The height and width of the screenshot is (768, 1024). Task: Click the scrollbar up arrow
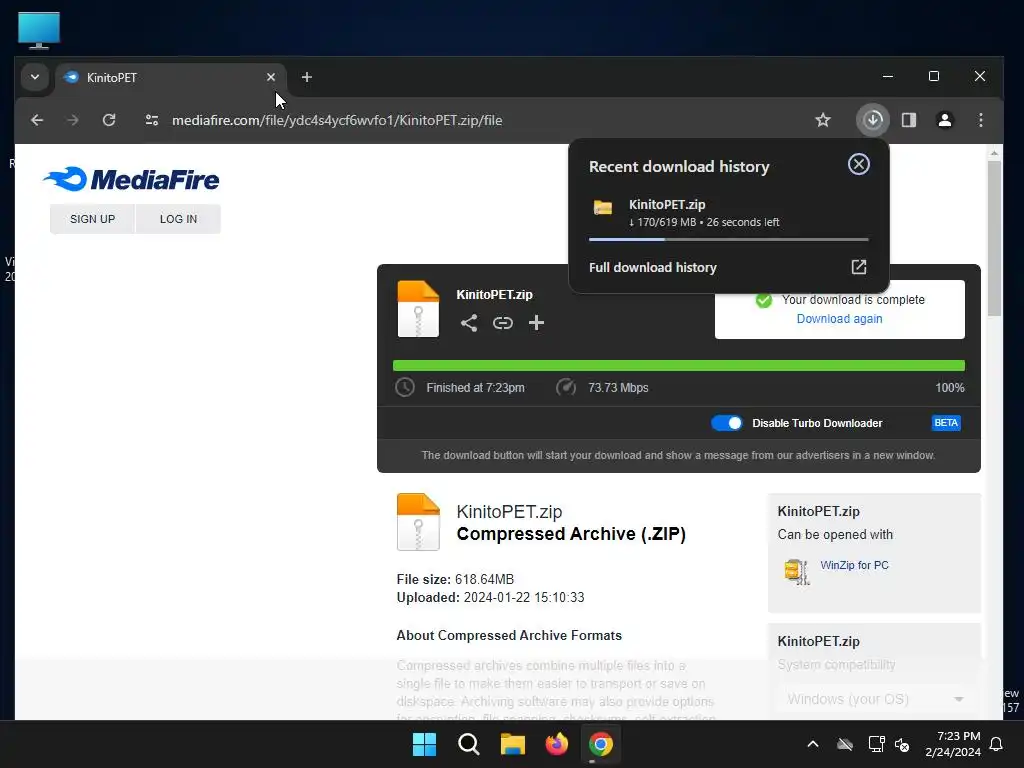994,153
